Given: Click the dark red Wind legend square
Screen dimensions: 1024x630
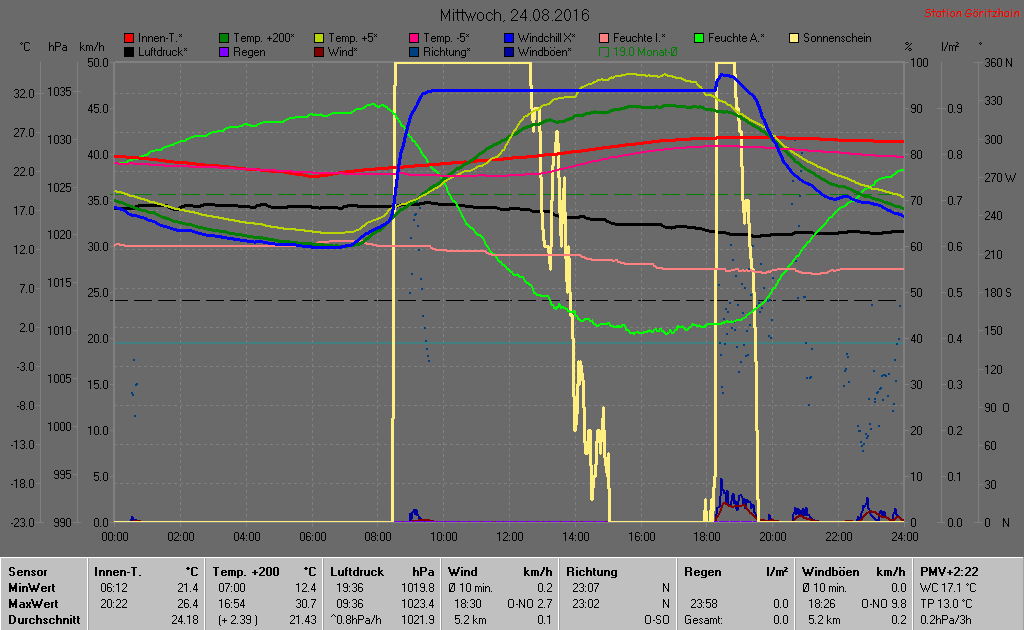Looking at the screenshot, I should tap(319, 51).
